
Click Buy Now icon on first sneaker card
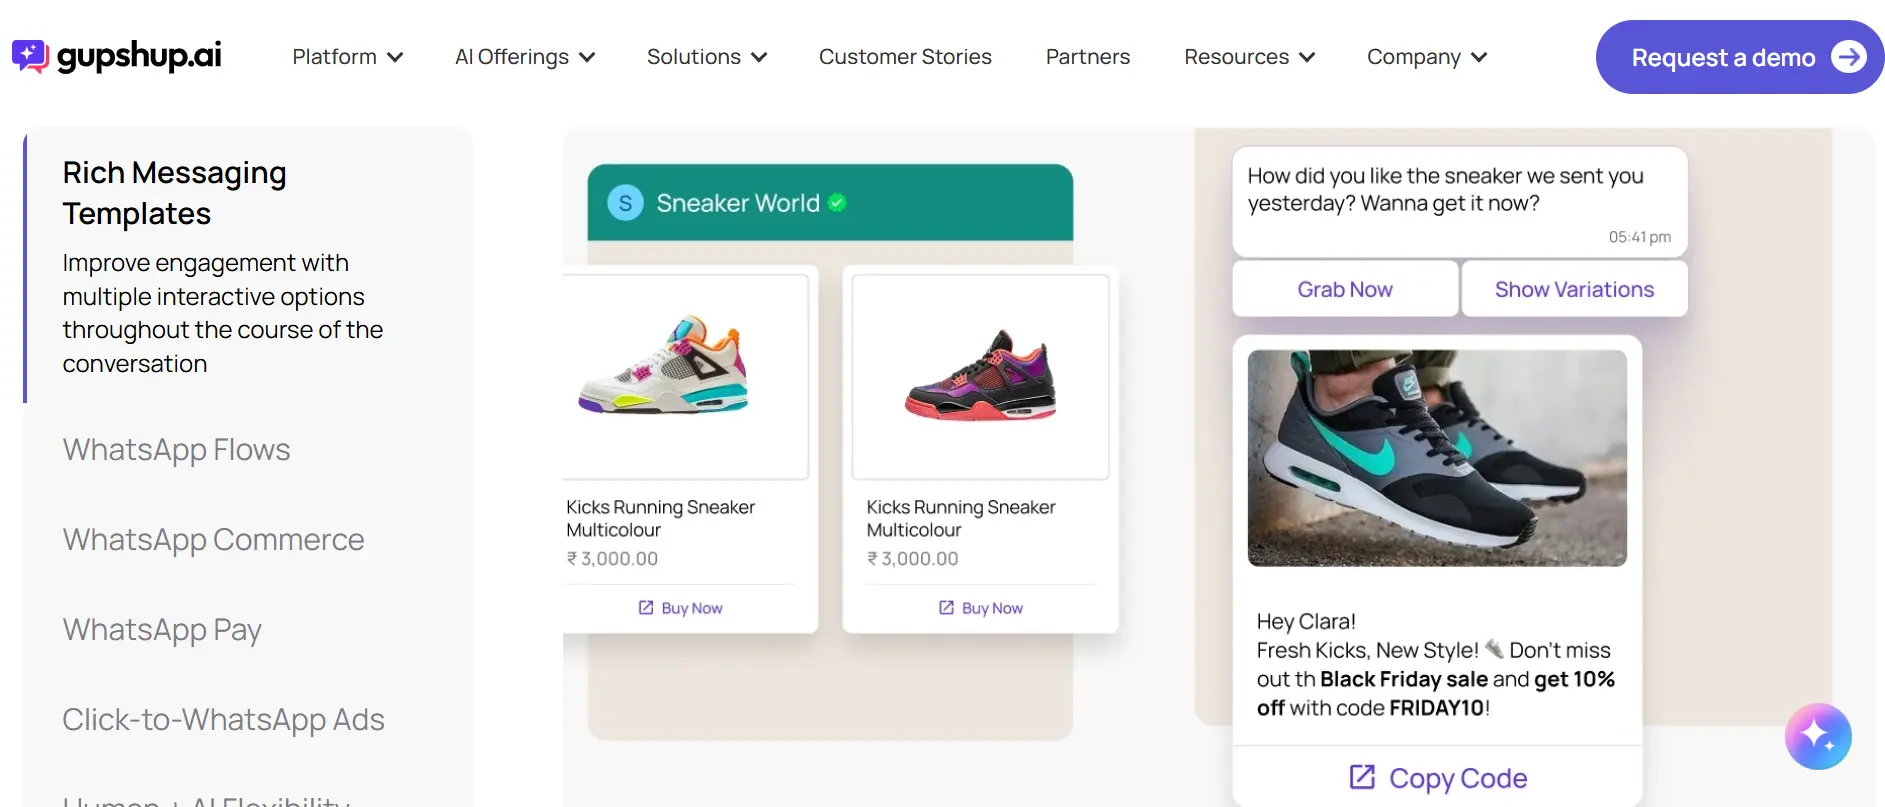[646, 608]
